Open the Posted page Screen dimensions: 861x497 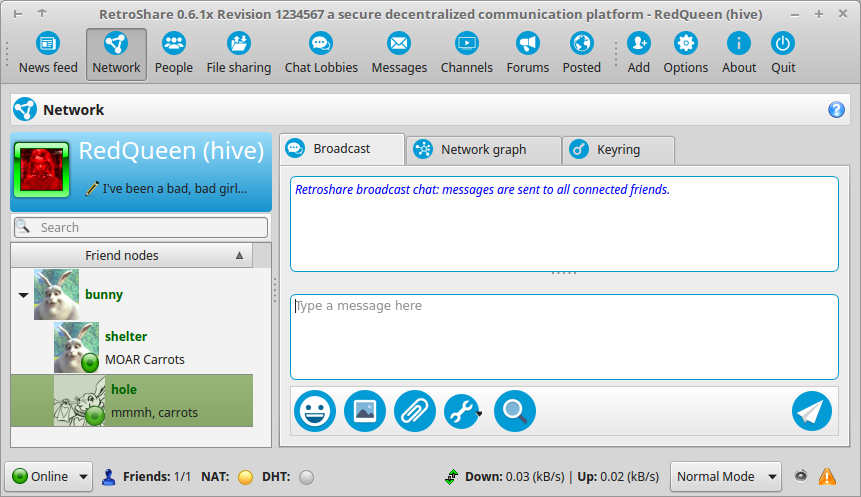(582, 54)
